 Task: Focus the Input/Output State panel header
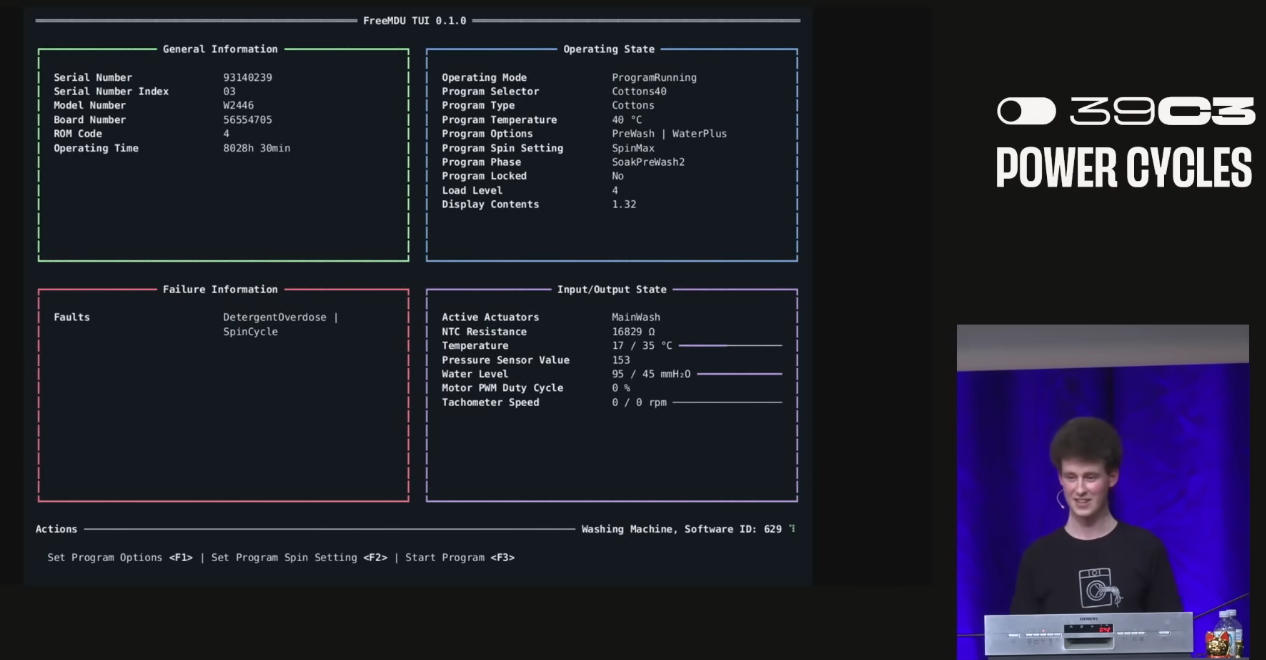point(611,289)
